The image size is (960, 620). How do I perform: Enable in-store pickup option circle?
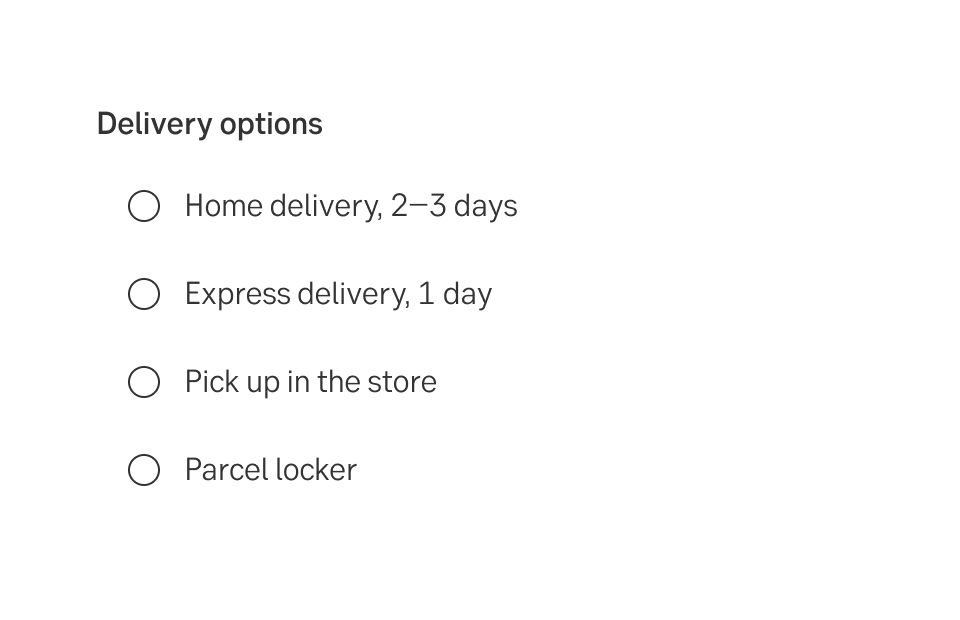[x=144, y=382]
